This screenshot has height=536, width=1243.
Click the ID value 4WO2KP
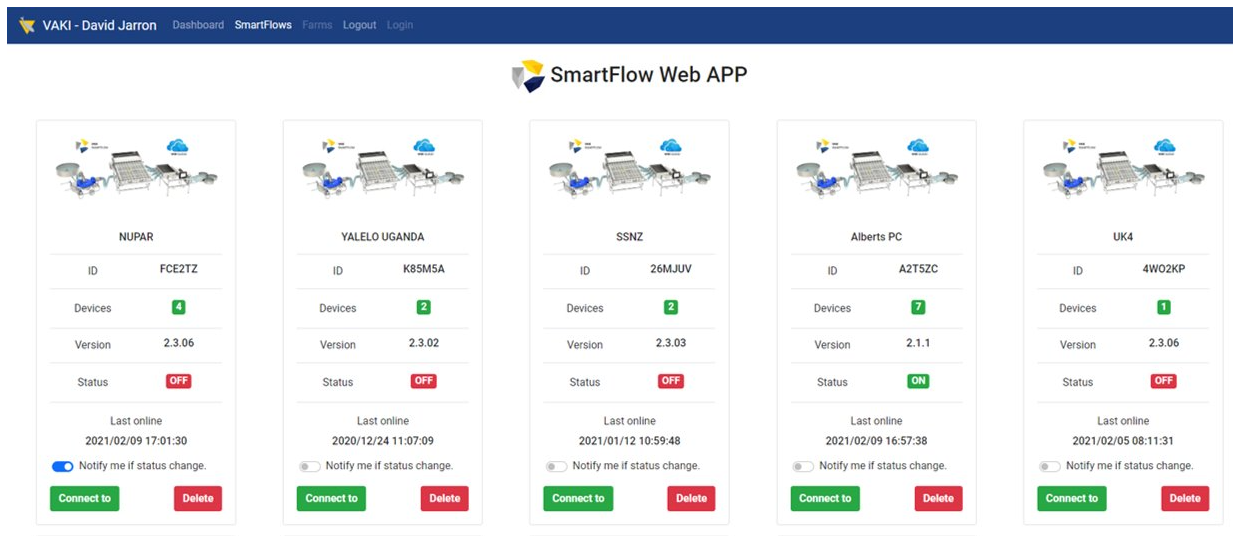pos(1164,269)
